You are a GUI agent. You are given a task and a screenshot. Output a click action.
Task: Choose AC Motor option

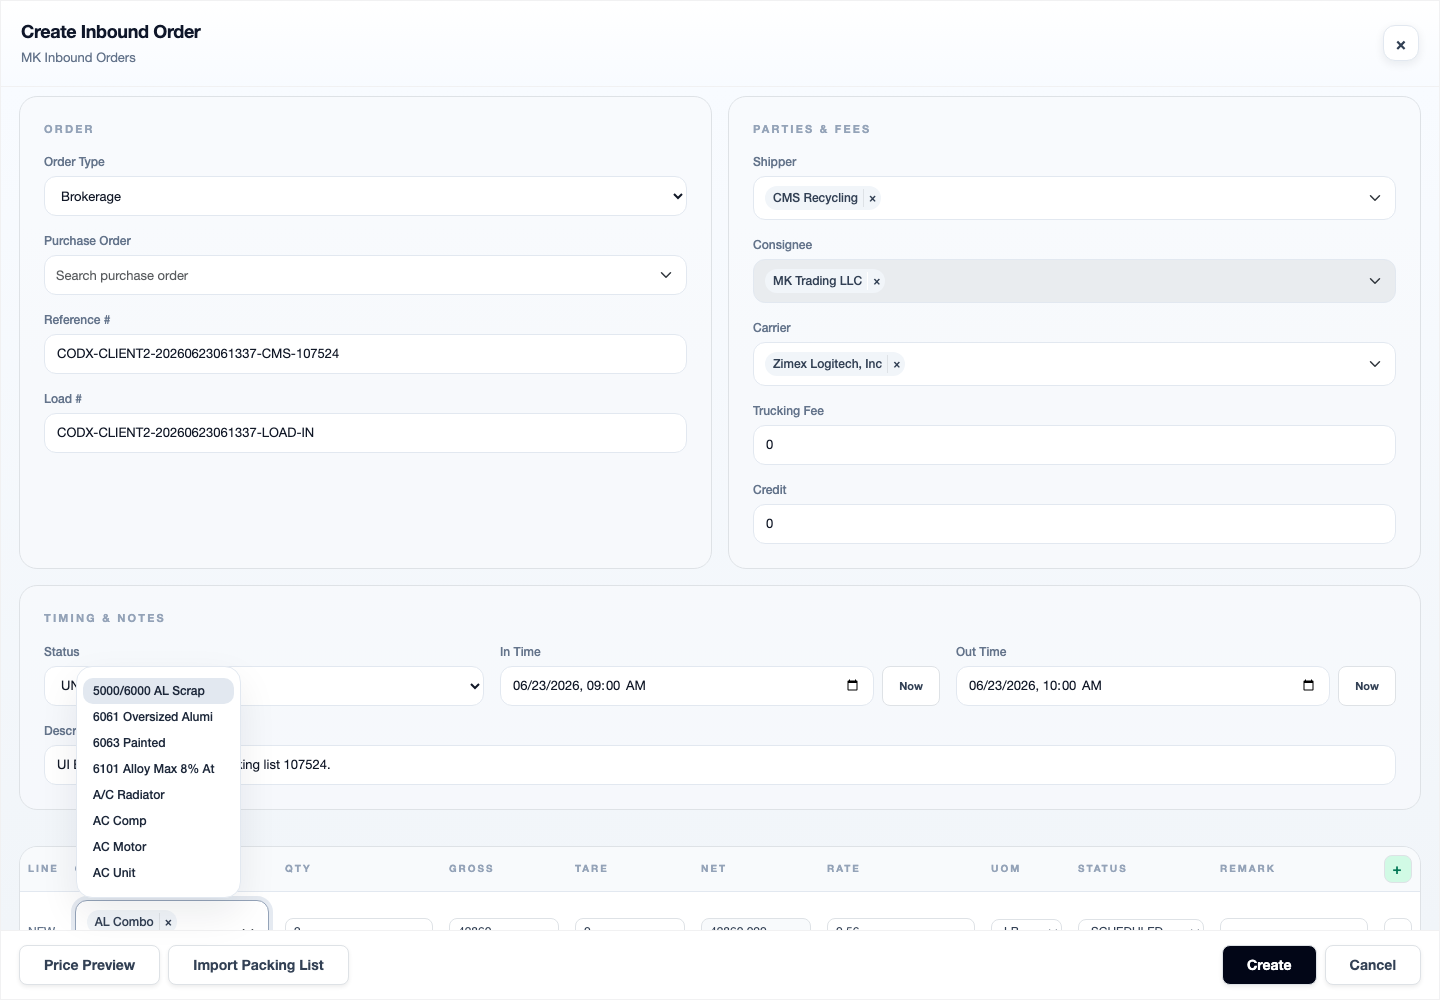click(158, 847)
